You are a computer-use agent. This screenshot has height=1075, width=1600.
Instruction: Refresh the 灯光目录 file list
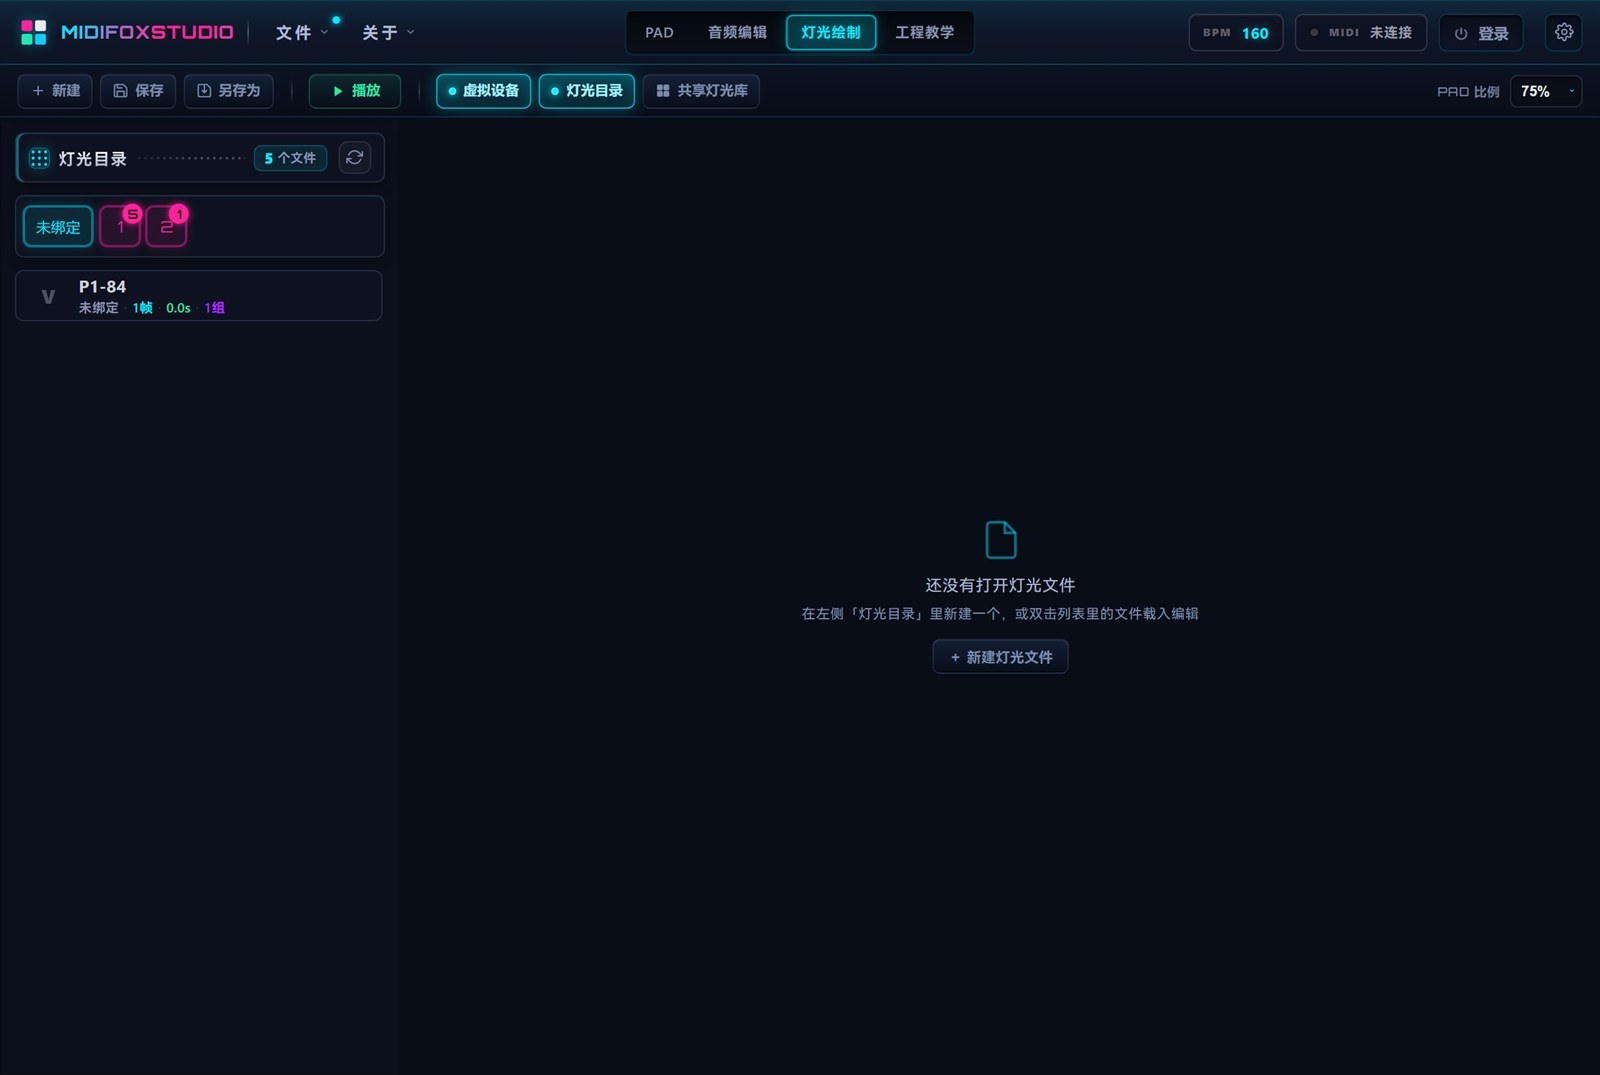click(354, 158)
